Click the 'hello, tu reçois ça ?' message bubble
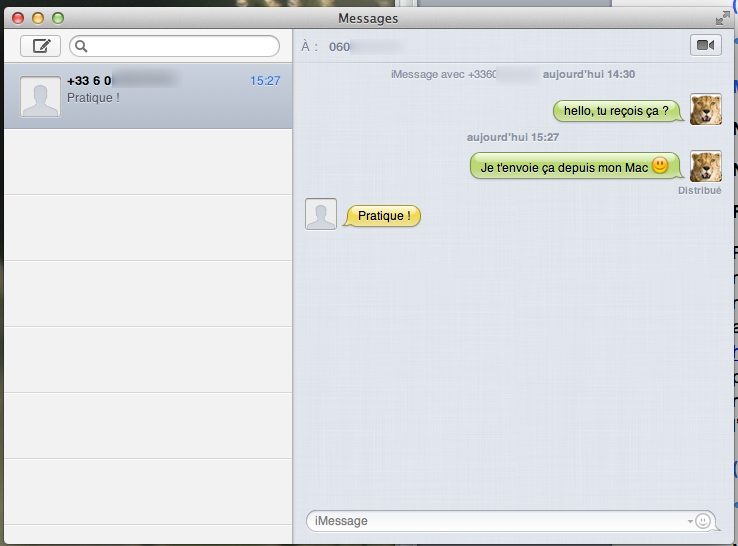 pyautogui.click(x=617, y=111)
